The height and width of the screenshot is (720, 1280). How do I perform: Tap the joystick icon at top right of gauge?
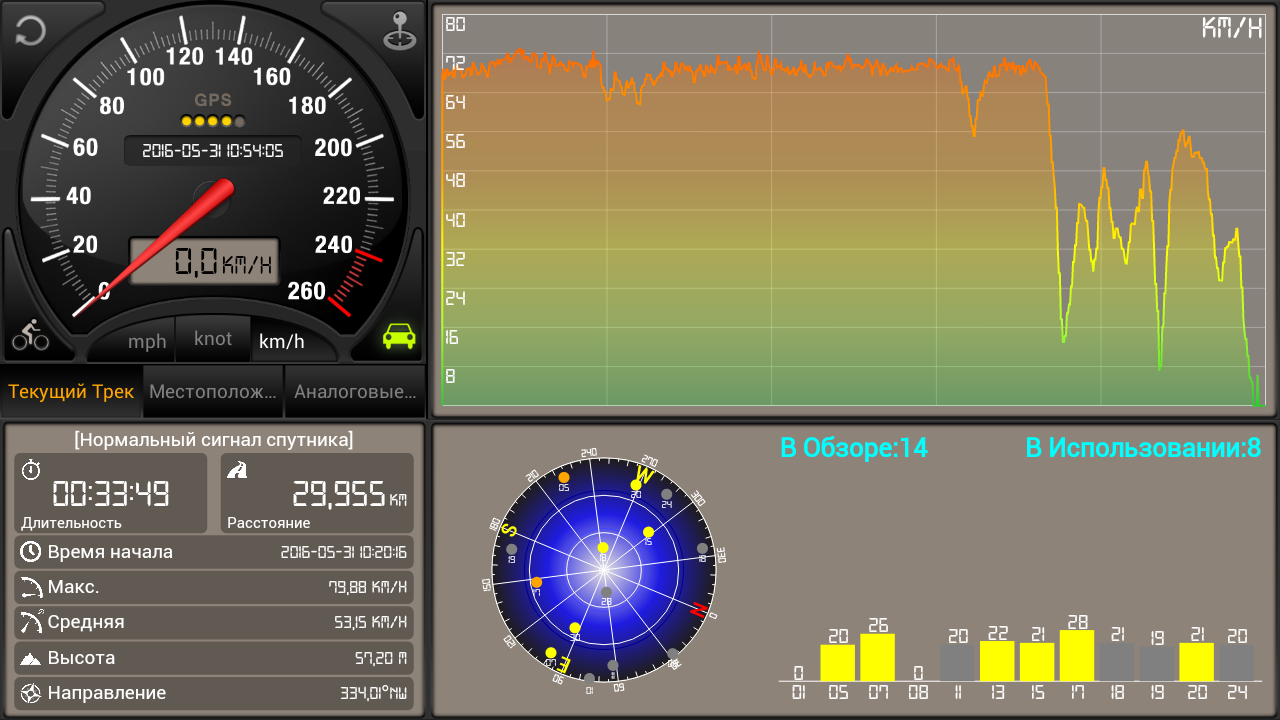coord(399,30)
